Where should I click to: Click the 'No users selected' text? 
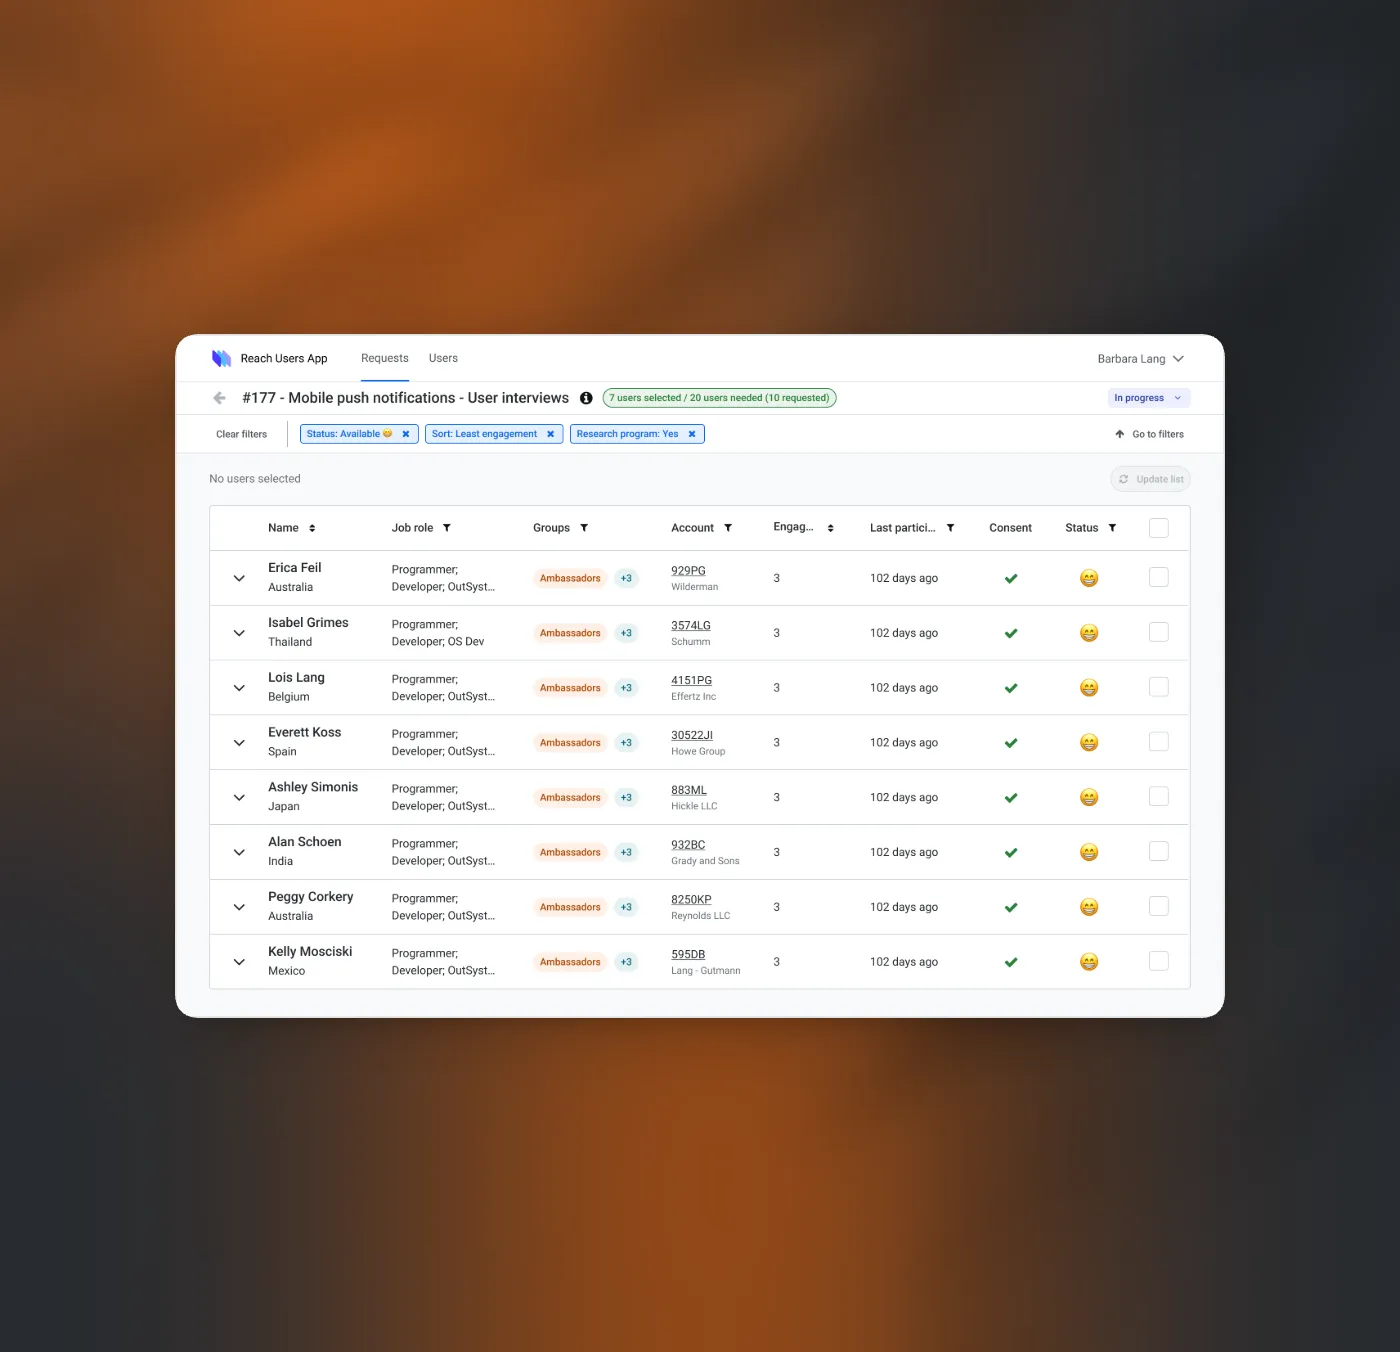(x=255, y=479)
